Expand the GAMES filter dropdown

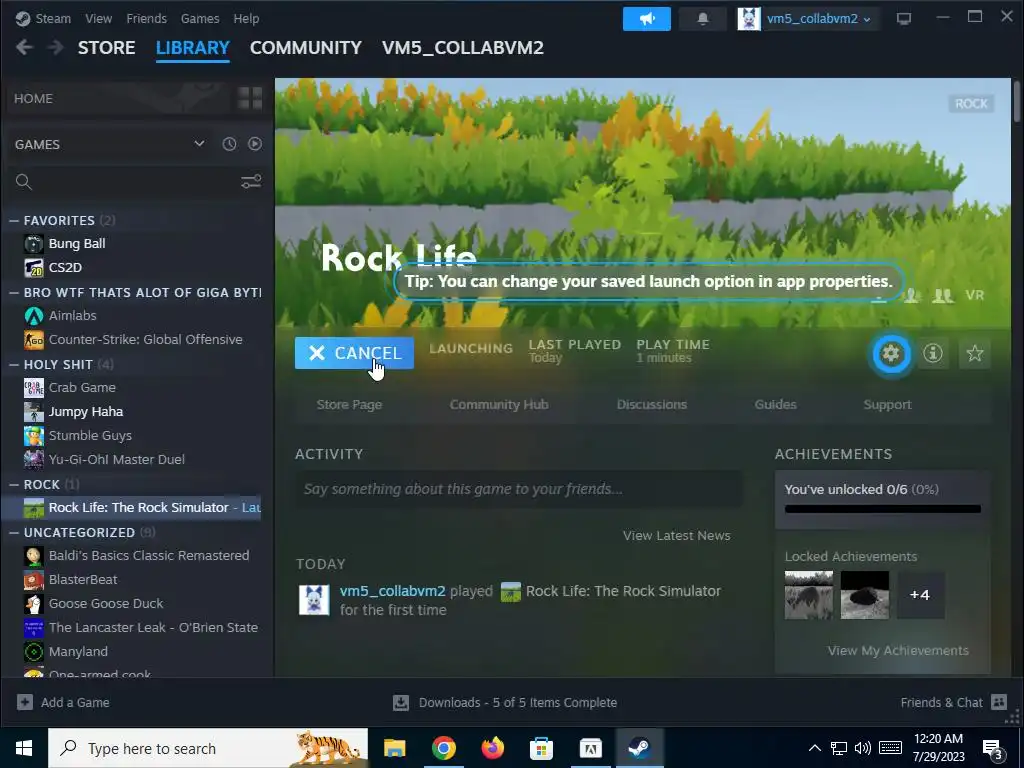199,144
